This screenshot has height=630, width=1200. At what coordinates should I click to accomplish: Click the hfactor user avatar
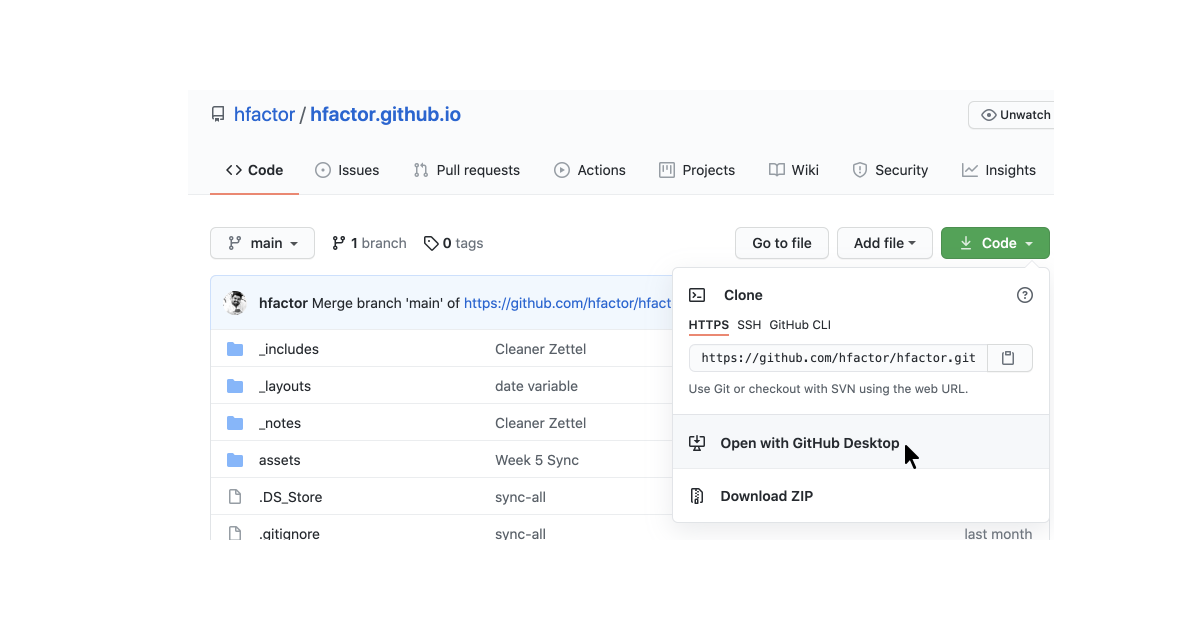[x=236, y=303]
